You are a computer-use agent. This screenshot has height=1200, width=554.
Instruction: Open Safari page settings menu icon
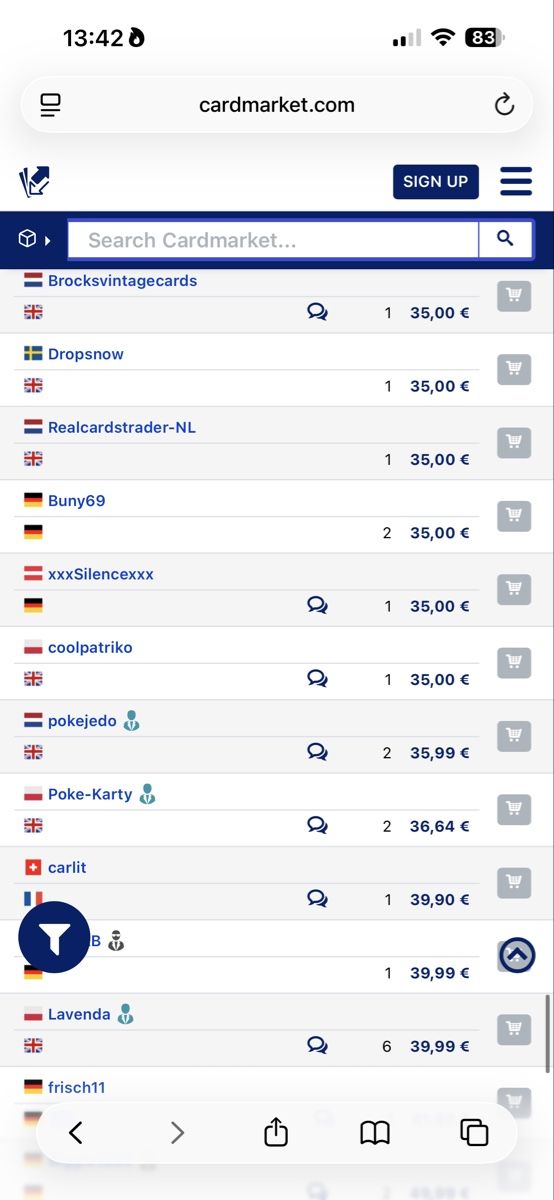[51, 105]
